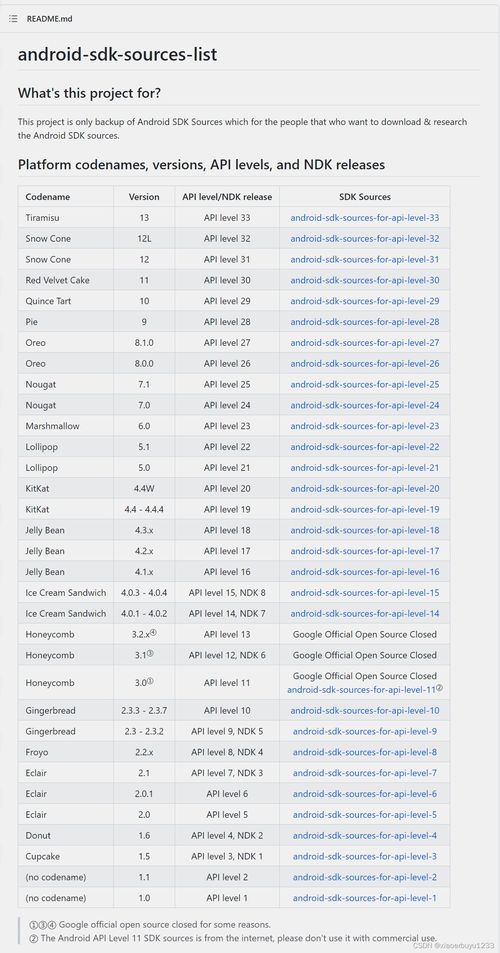Open android-sdk-sources-for-api-level-33 link

click(365, 218)
